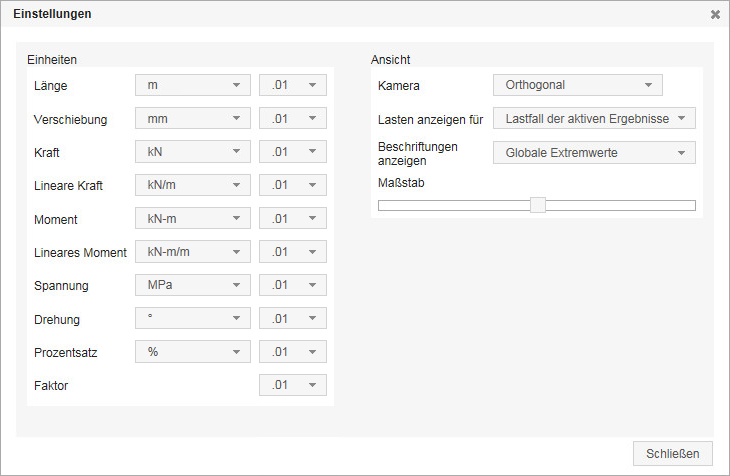Open the Kraft precision dropdown

click(293, 152)
